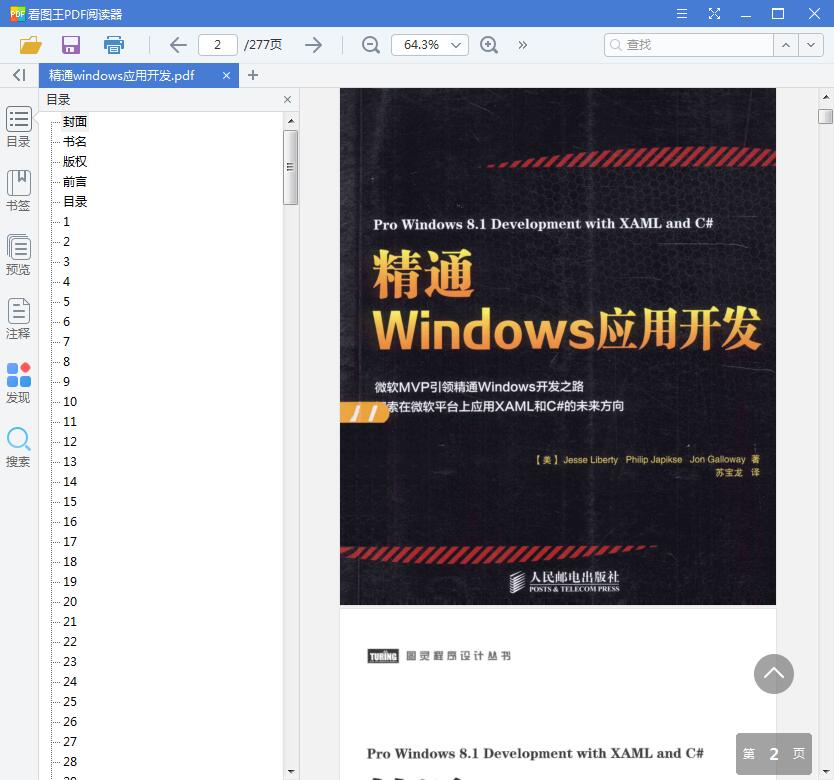Image resolution: width=834 pixels, height=780 pixels.
Task: Jump to outline chapter 21
Action: (70, 621)
